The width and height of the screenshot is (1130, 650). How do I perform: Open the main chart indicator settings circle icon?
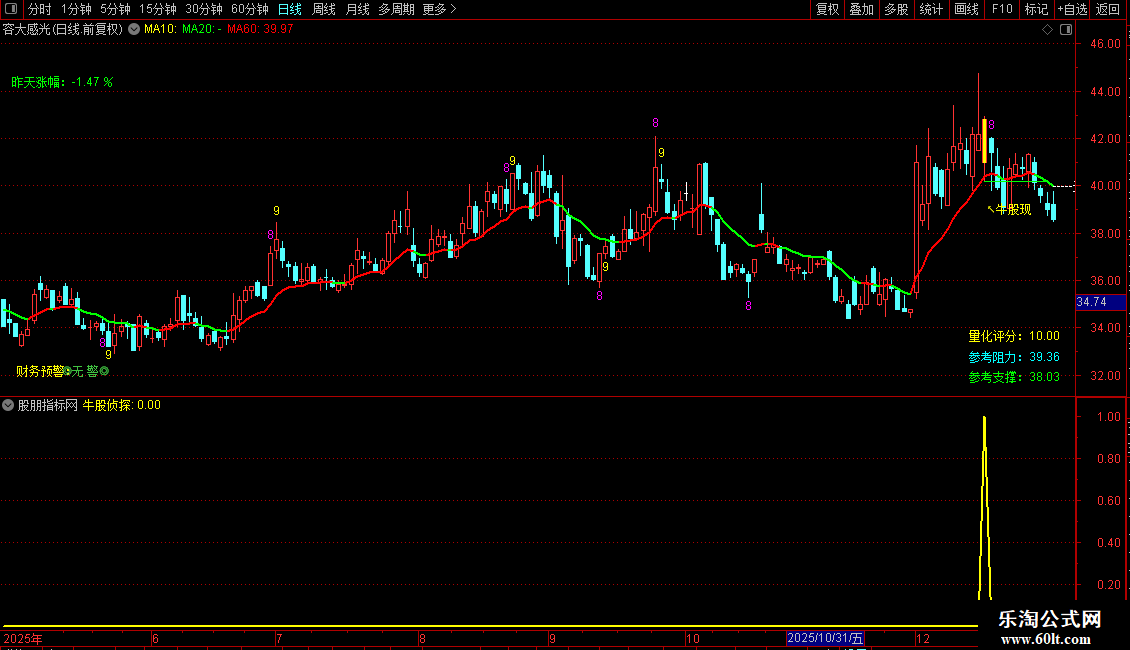pyautogui.click(x=134, y=29)
